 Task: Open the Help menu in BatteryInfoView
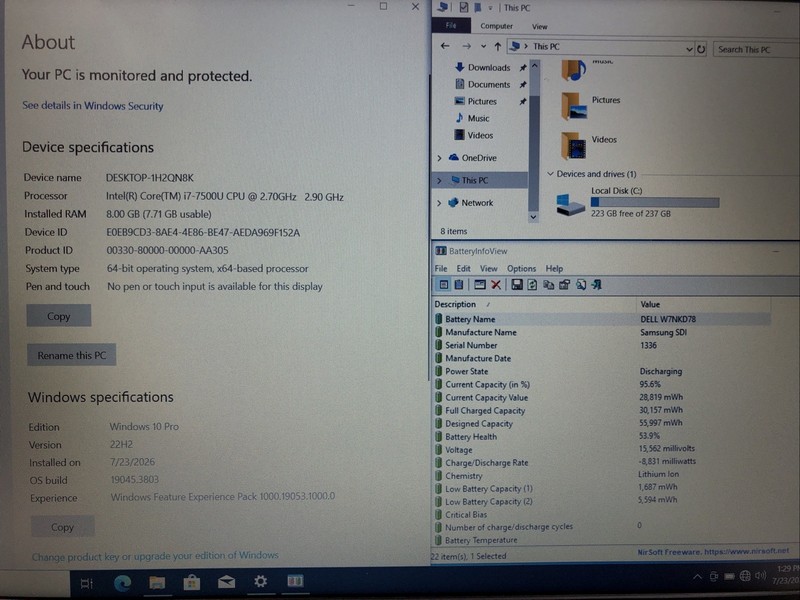click(x=554, y=268)
